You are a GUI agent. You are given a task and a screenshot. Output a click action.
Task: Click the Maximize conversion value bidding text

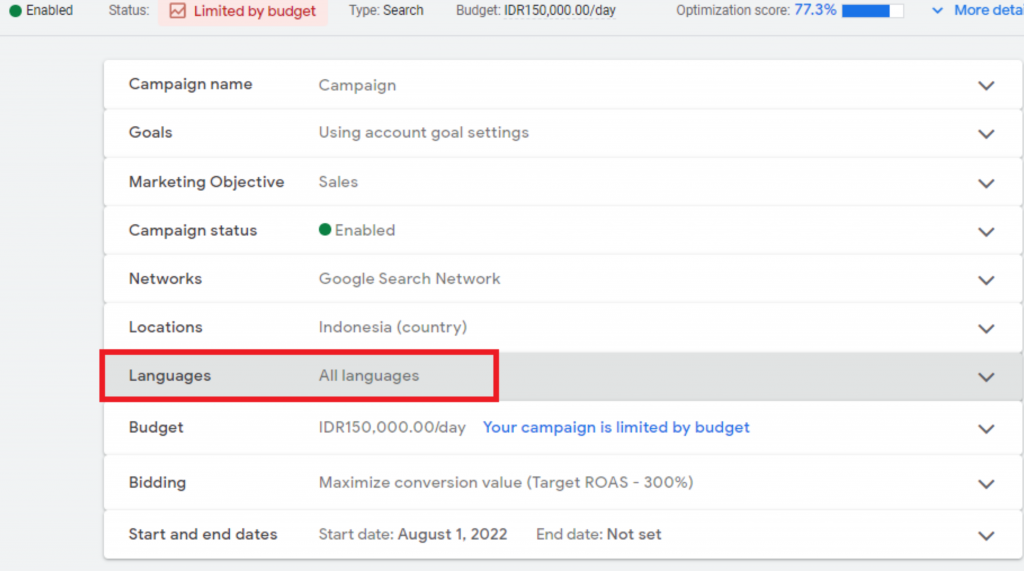[505, 483]
